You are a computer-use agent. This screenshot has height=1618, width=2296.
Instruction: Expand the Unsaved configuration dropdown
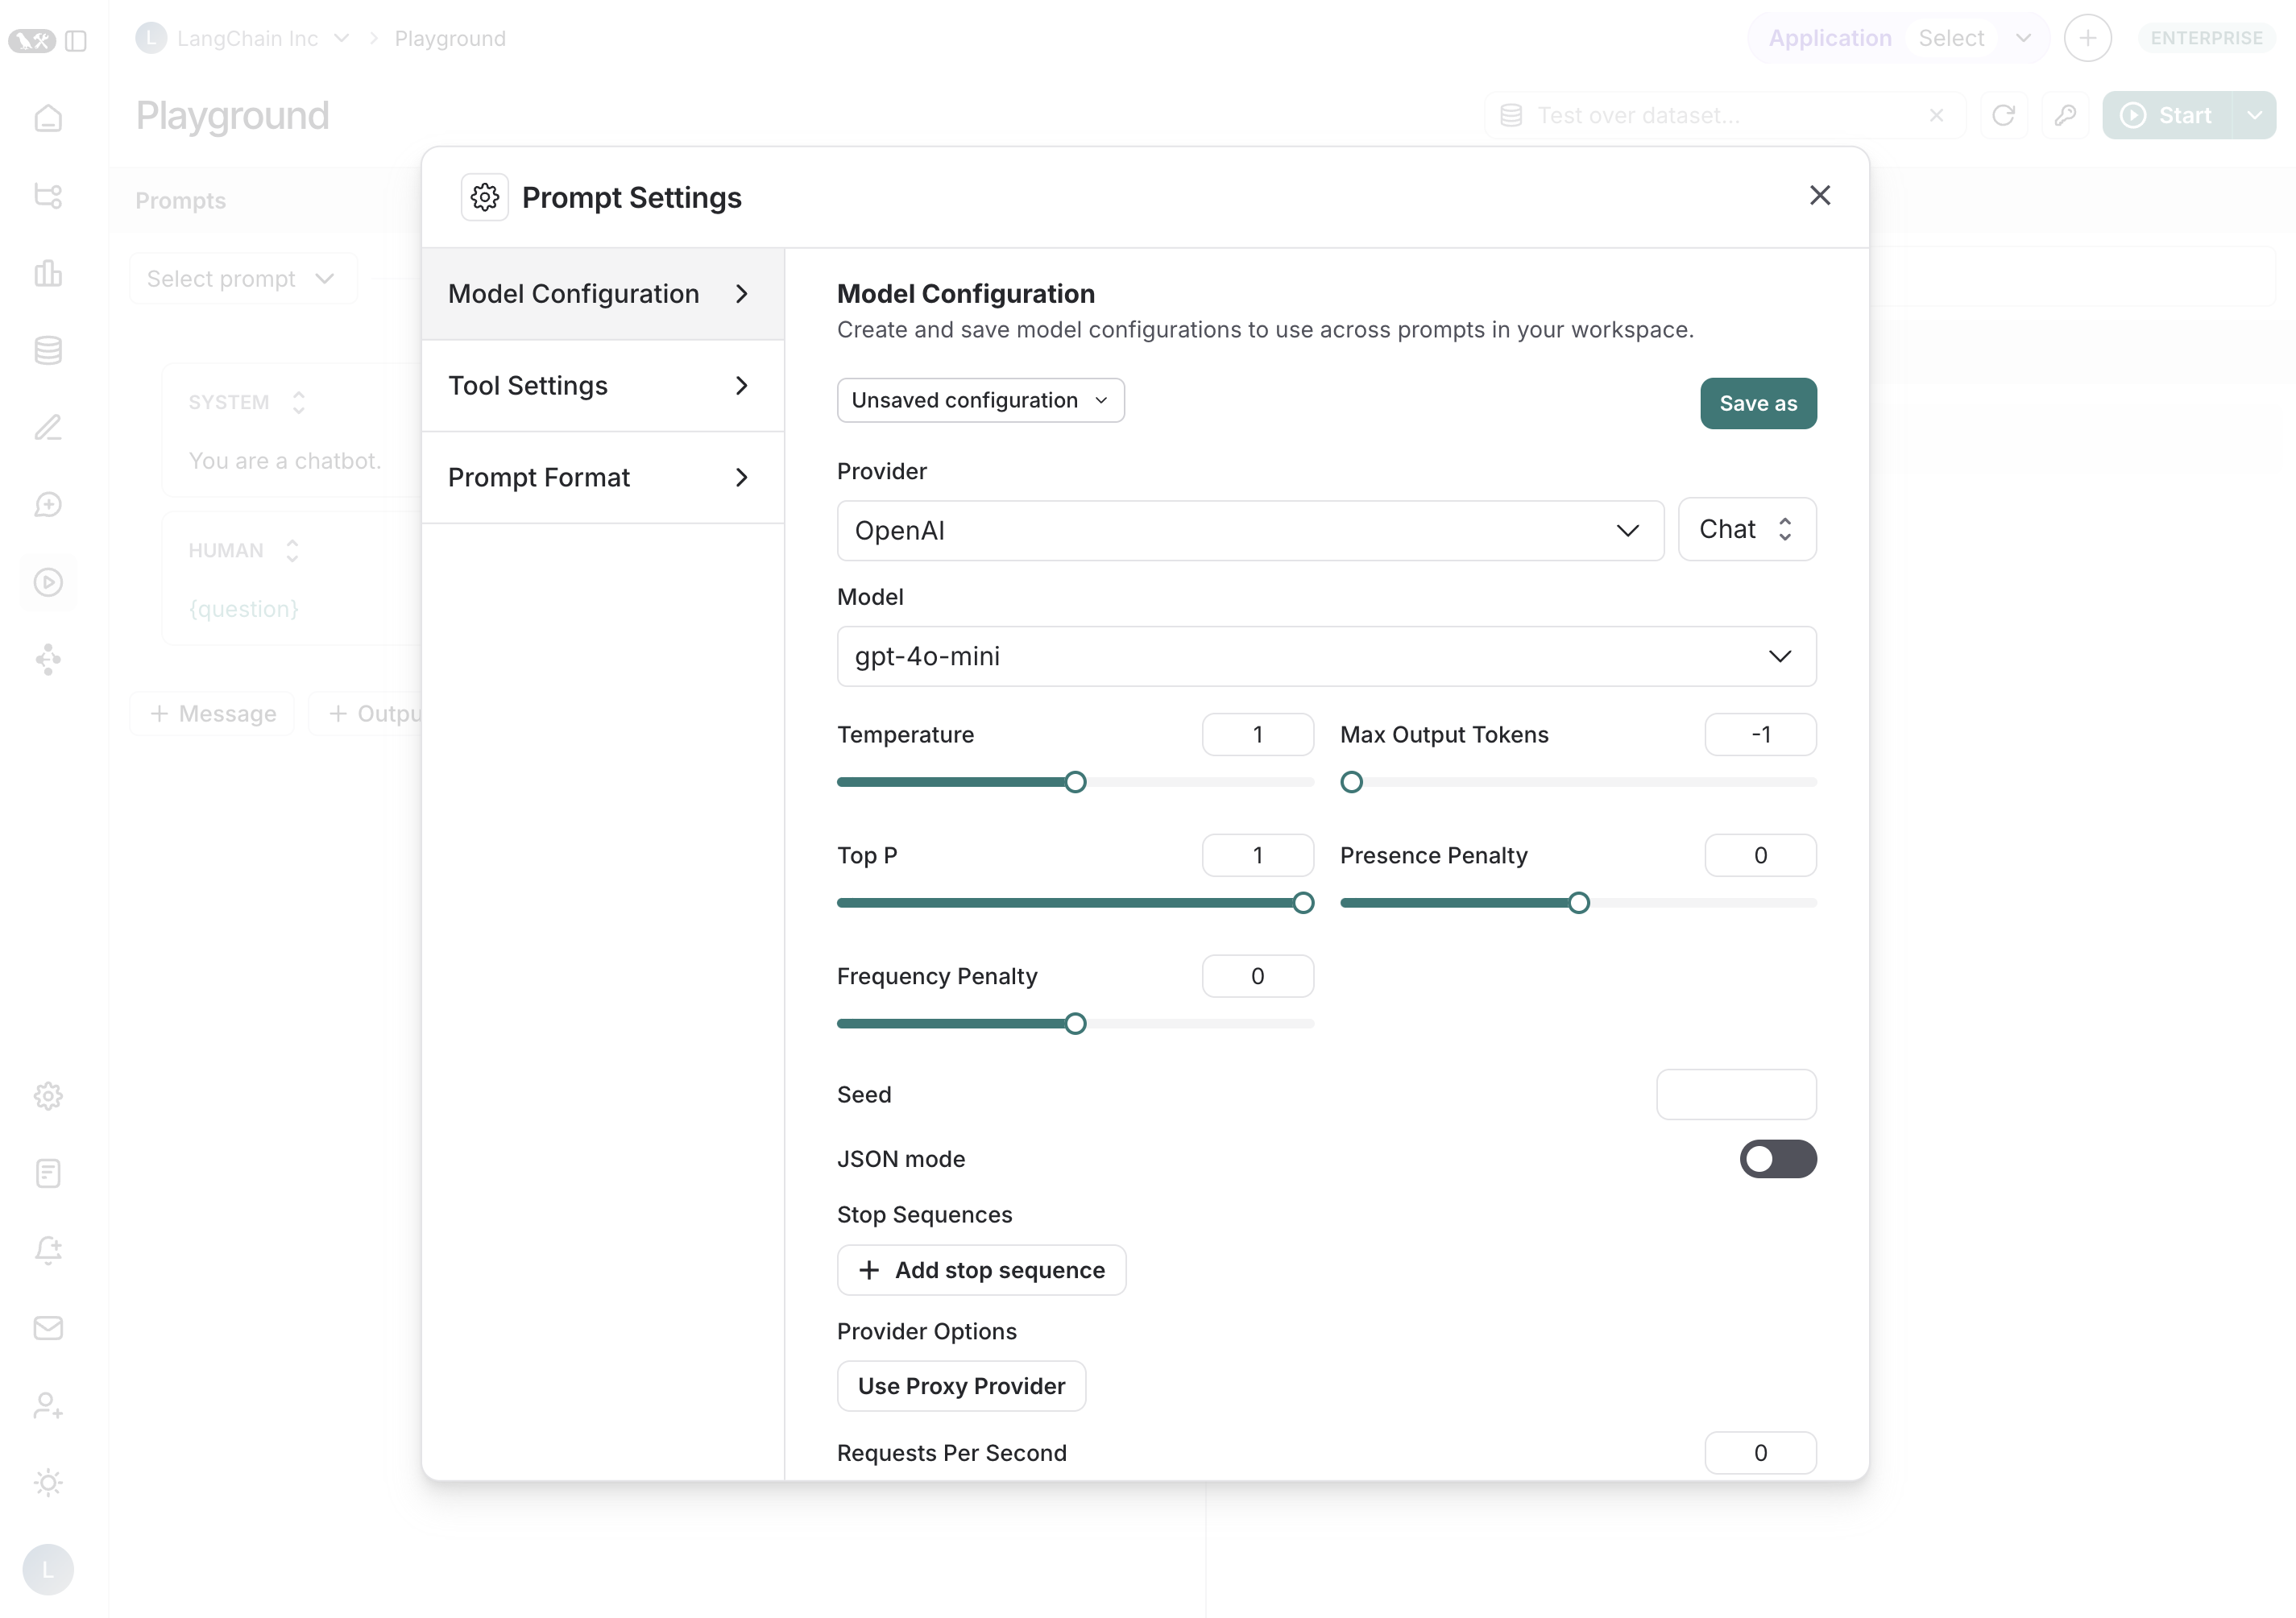980,400
